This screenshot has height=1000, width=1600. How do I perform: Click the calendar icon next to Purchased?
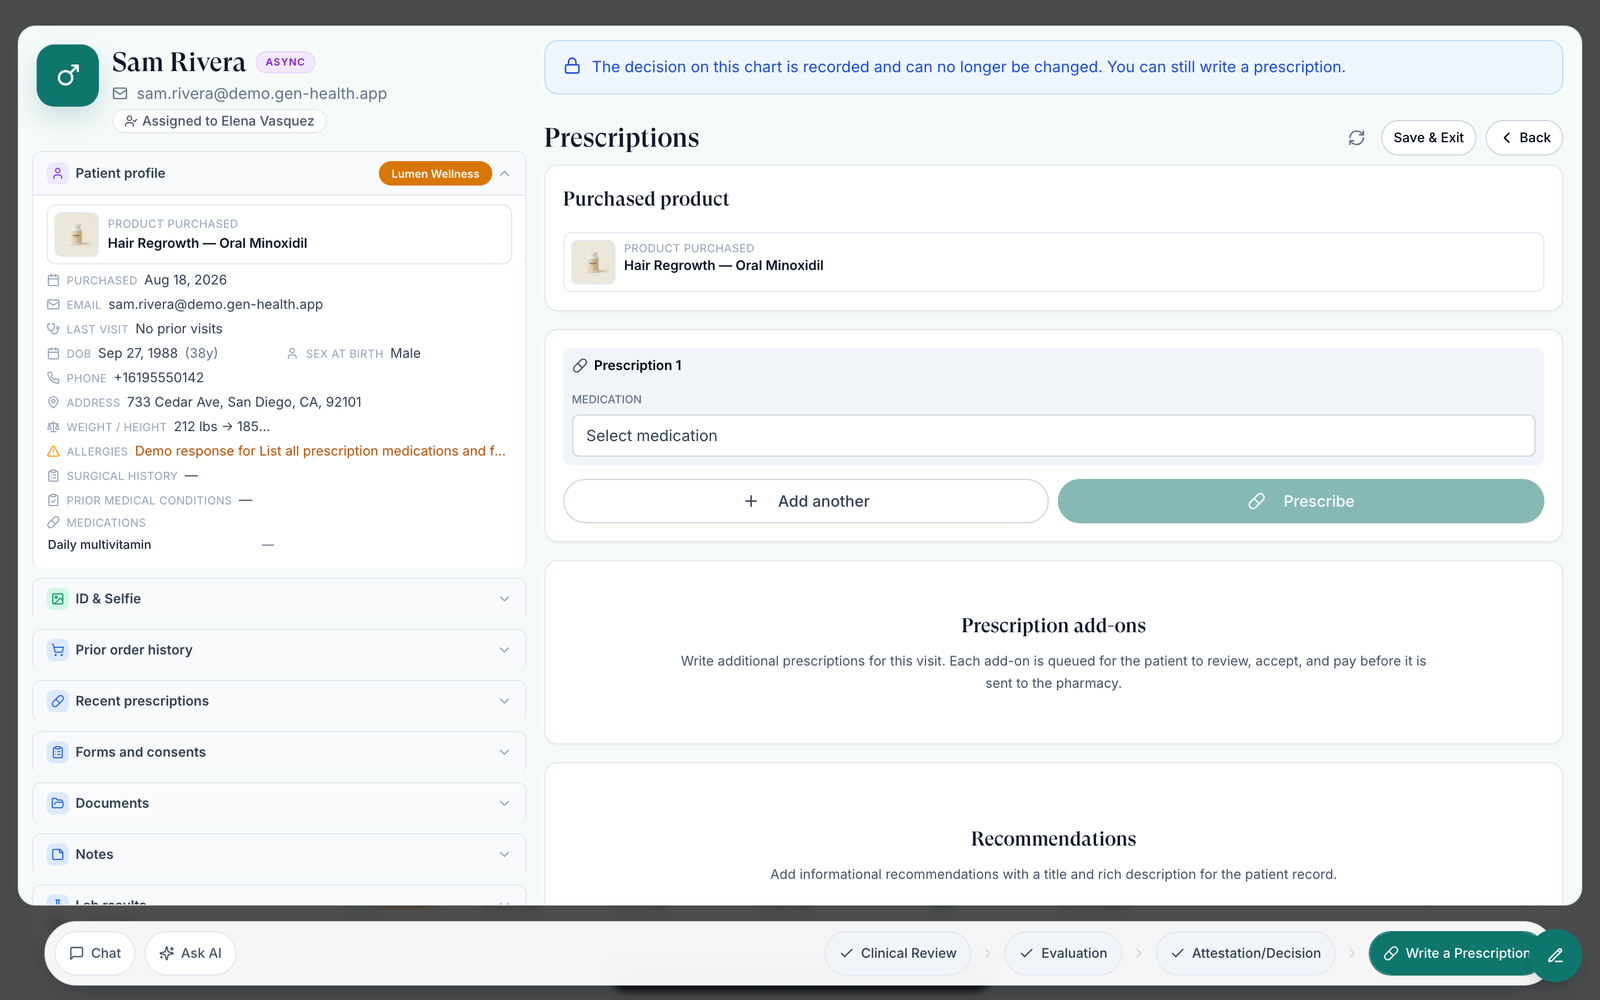click(54, 280)
